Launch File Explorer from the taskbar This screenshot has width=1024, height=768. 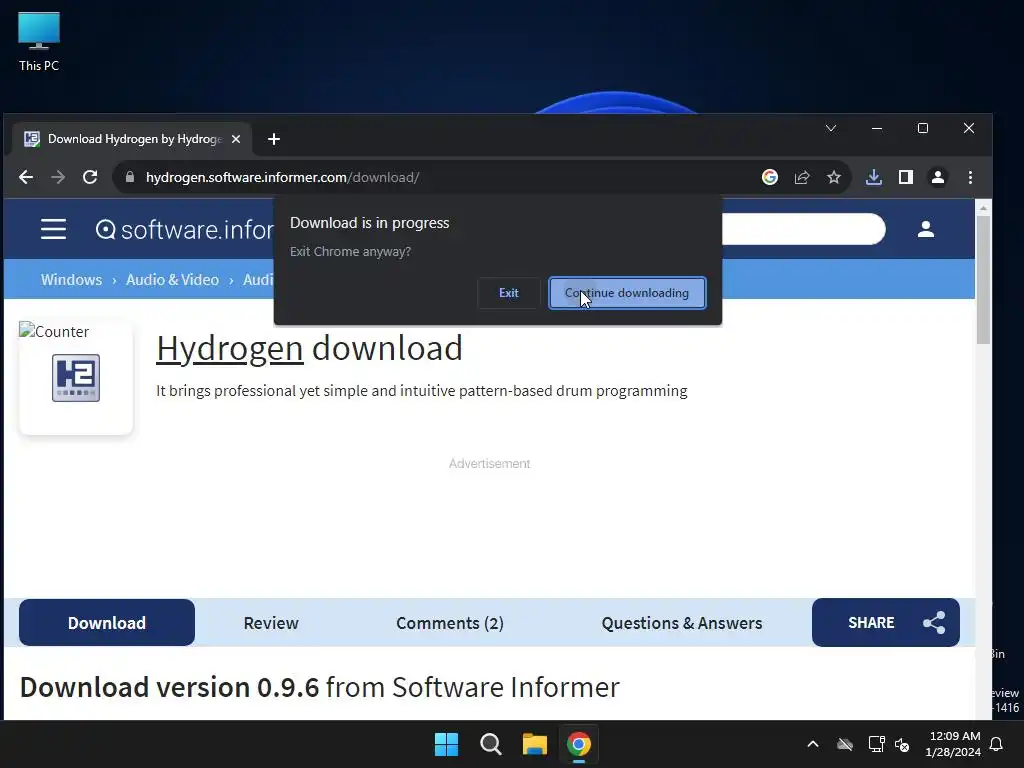point(535,744)
